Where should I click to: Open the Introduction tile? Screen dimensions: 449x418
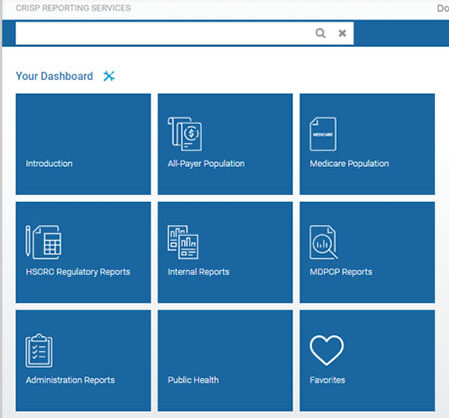click(x=83, y=144)
